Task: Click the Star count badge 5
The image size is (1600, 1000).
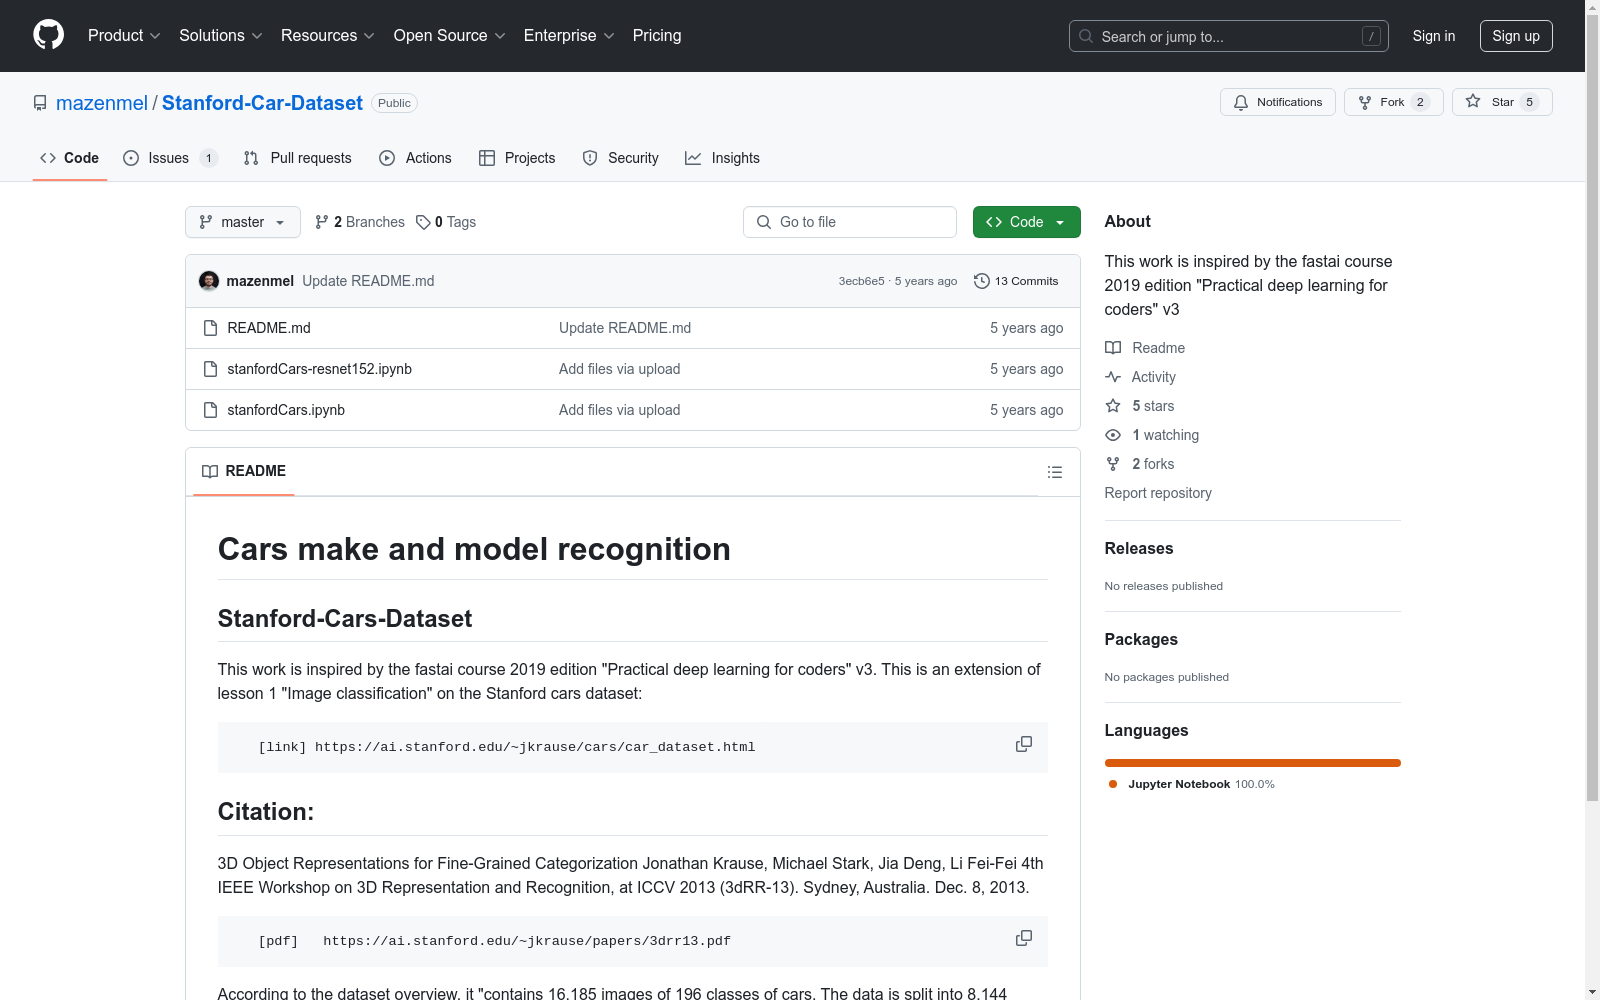Action: click(x=1529, y=102)
